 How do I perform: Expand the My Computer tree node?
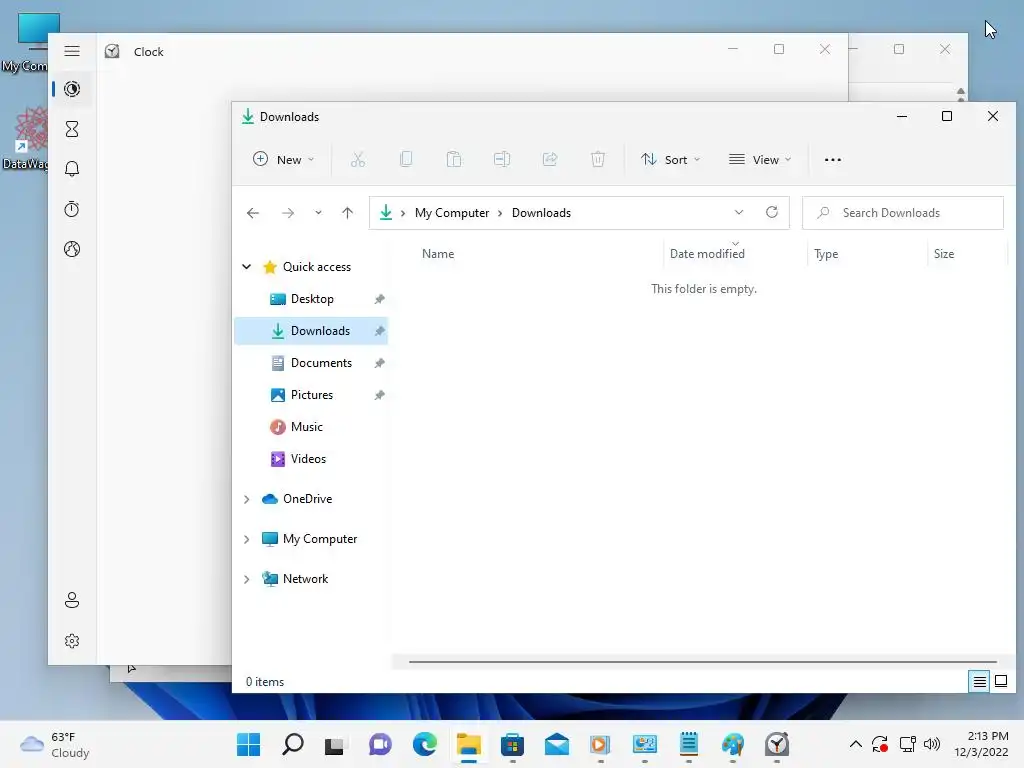247,539
